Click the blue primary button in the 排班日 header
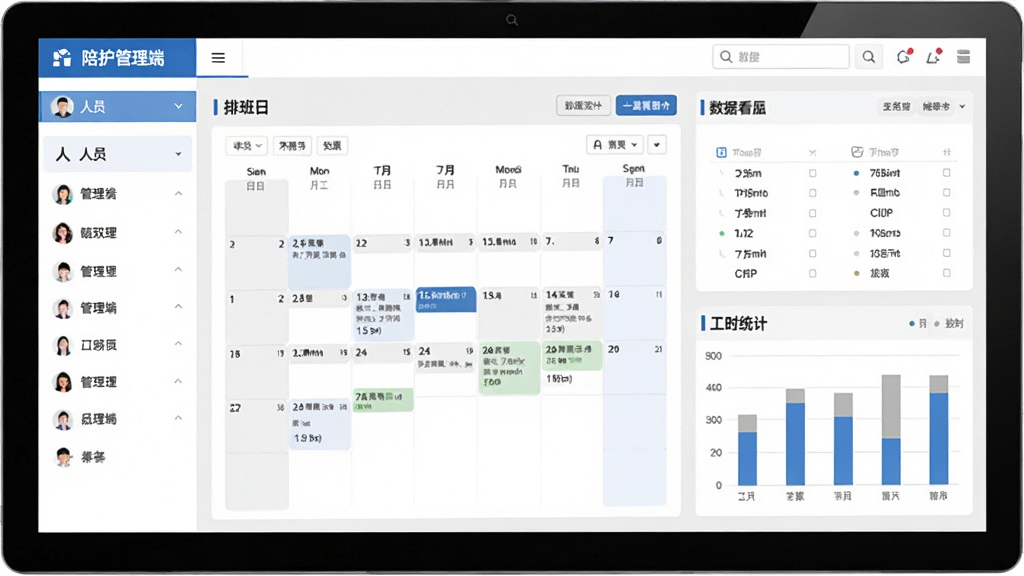Screen dimensions: 1024x576 (x=646, y=106)
